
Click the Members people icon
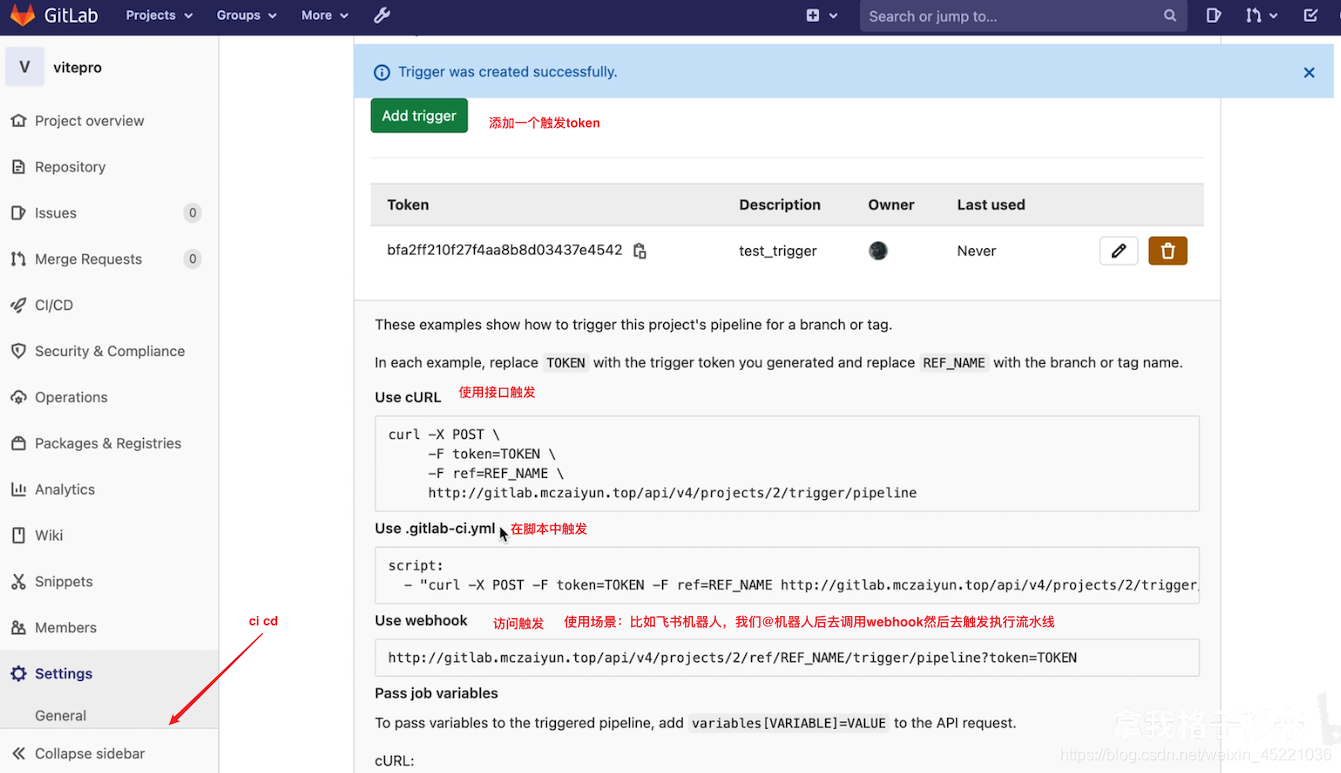click(18, 626)
